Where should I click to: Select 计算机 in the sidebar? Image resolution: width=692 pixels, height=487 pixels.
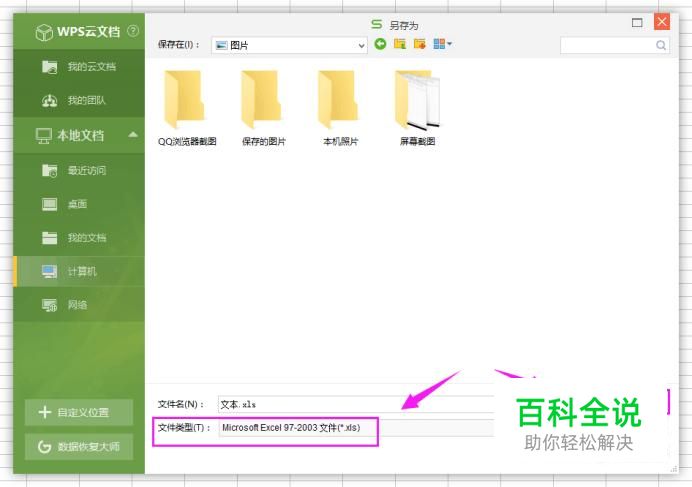[x=79, y=271]
